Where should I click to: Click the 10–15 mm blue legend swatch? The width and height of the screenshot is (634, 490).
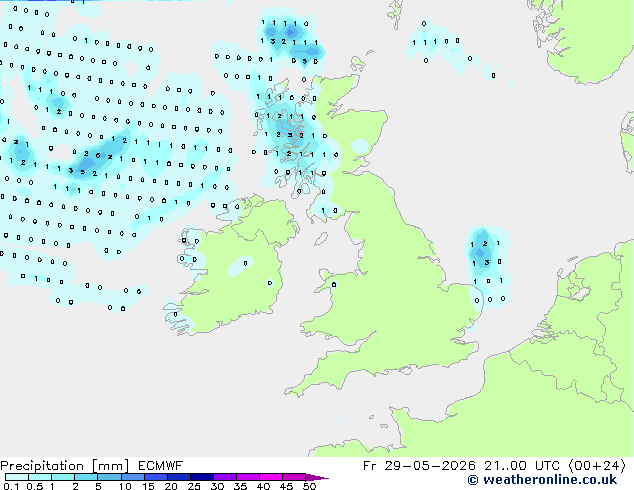coord(132,477)
